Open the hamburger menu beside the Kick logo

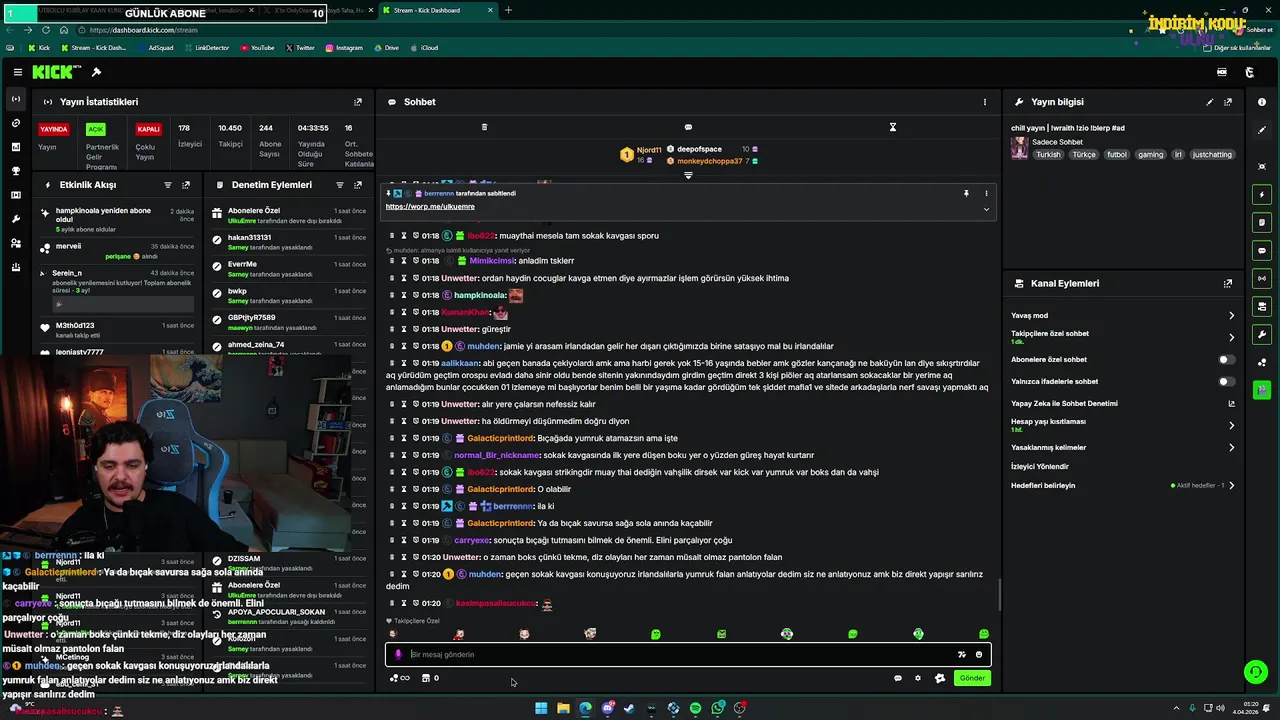(18, 72)
